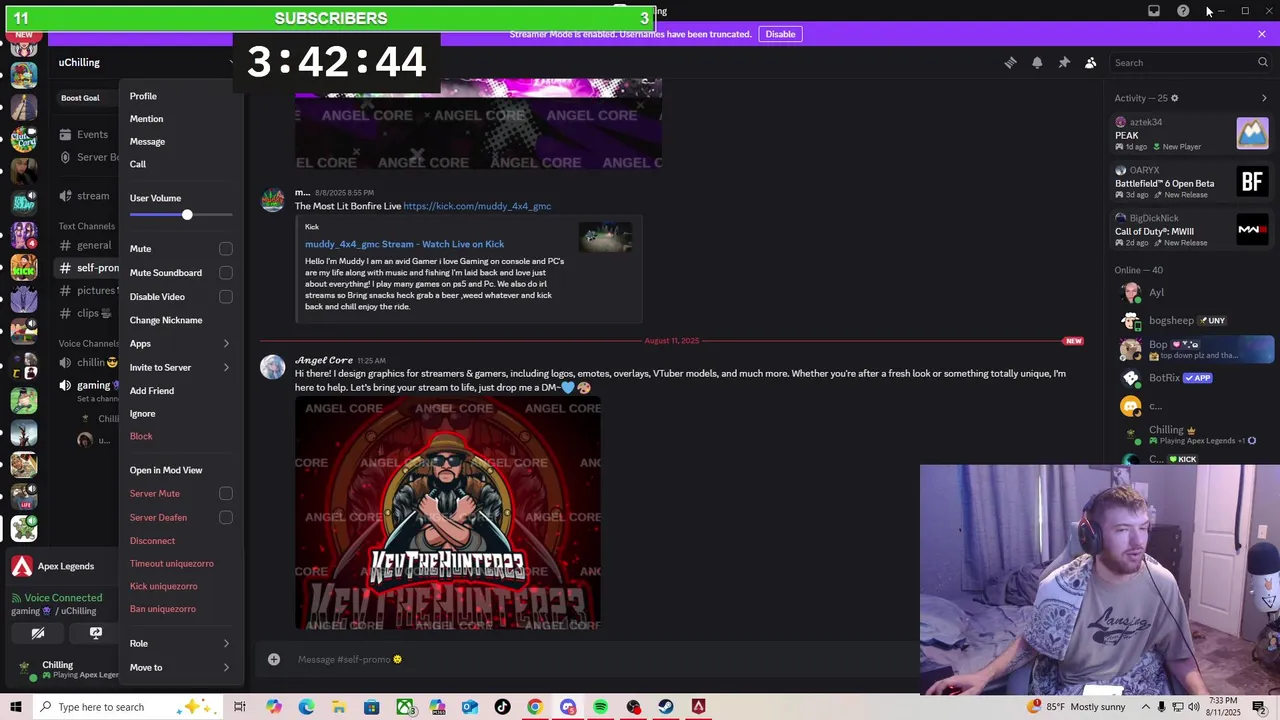Open Outlook from the taskbar
The width and height of the screenshot is (1280, 720).
coord(470,707)
